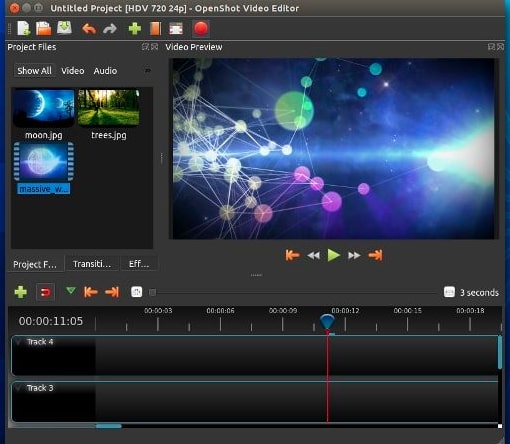The width and height of the screenshot is (510, 444).
Task: Open Track 4 menu arrow
Action: pos(18,342)
